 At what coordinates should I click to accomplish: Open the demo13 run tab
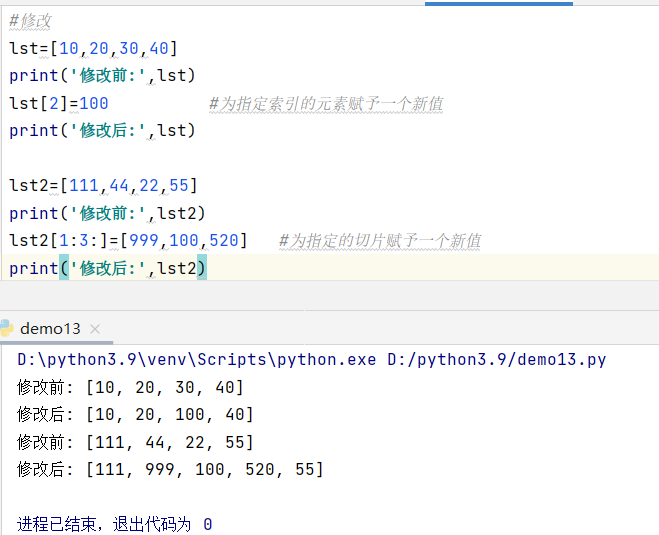point(50,329)
